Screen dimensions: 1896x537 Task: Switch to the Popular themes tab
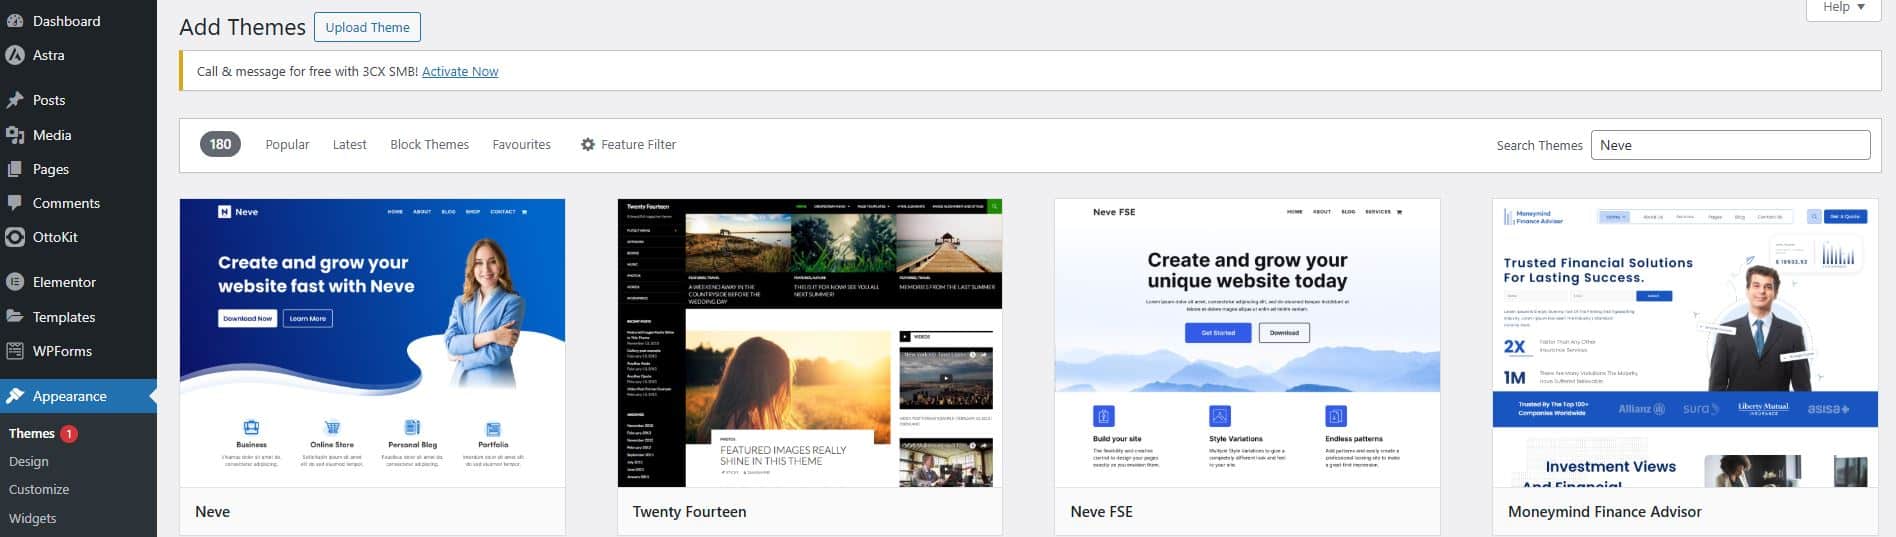[287, 145]
